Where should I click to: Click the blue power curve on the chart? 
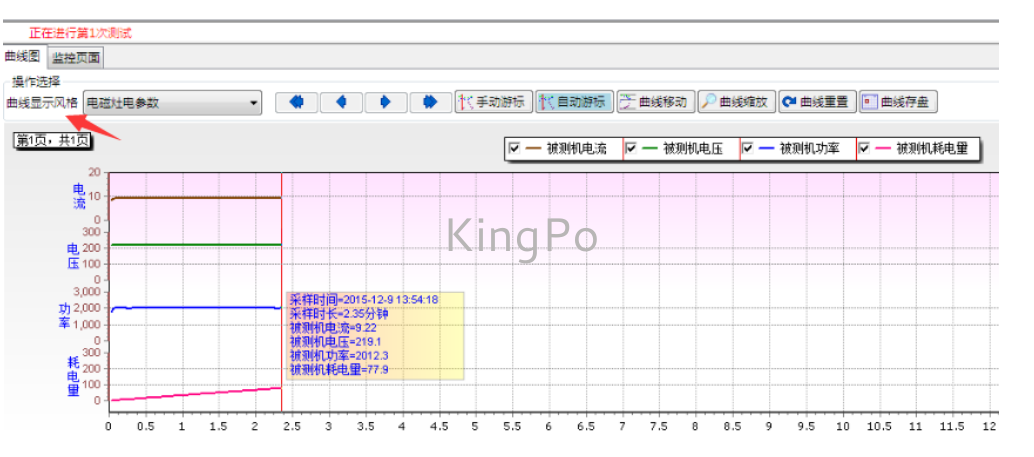point(198,307)
